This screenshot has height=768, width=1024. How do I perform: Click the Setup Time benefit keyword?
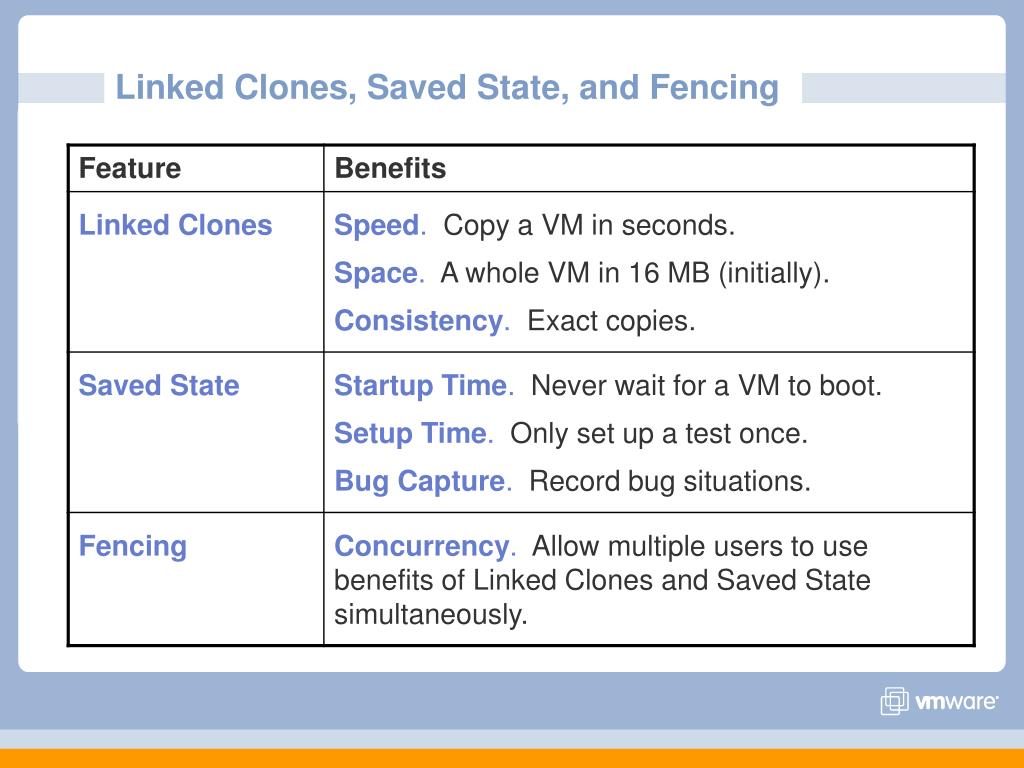click(x=410, y=434)
